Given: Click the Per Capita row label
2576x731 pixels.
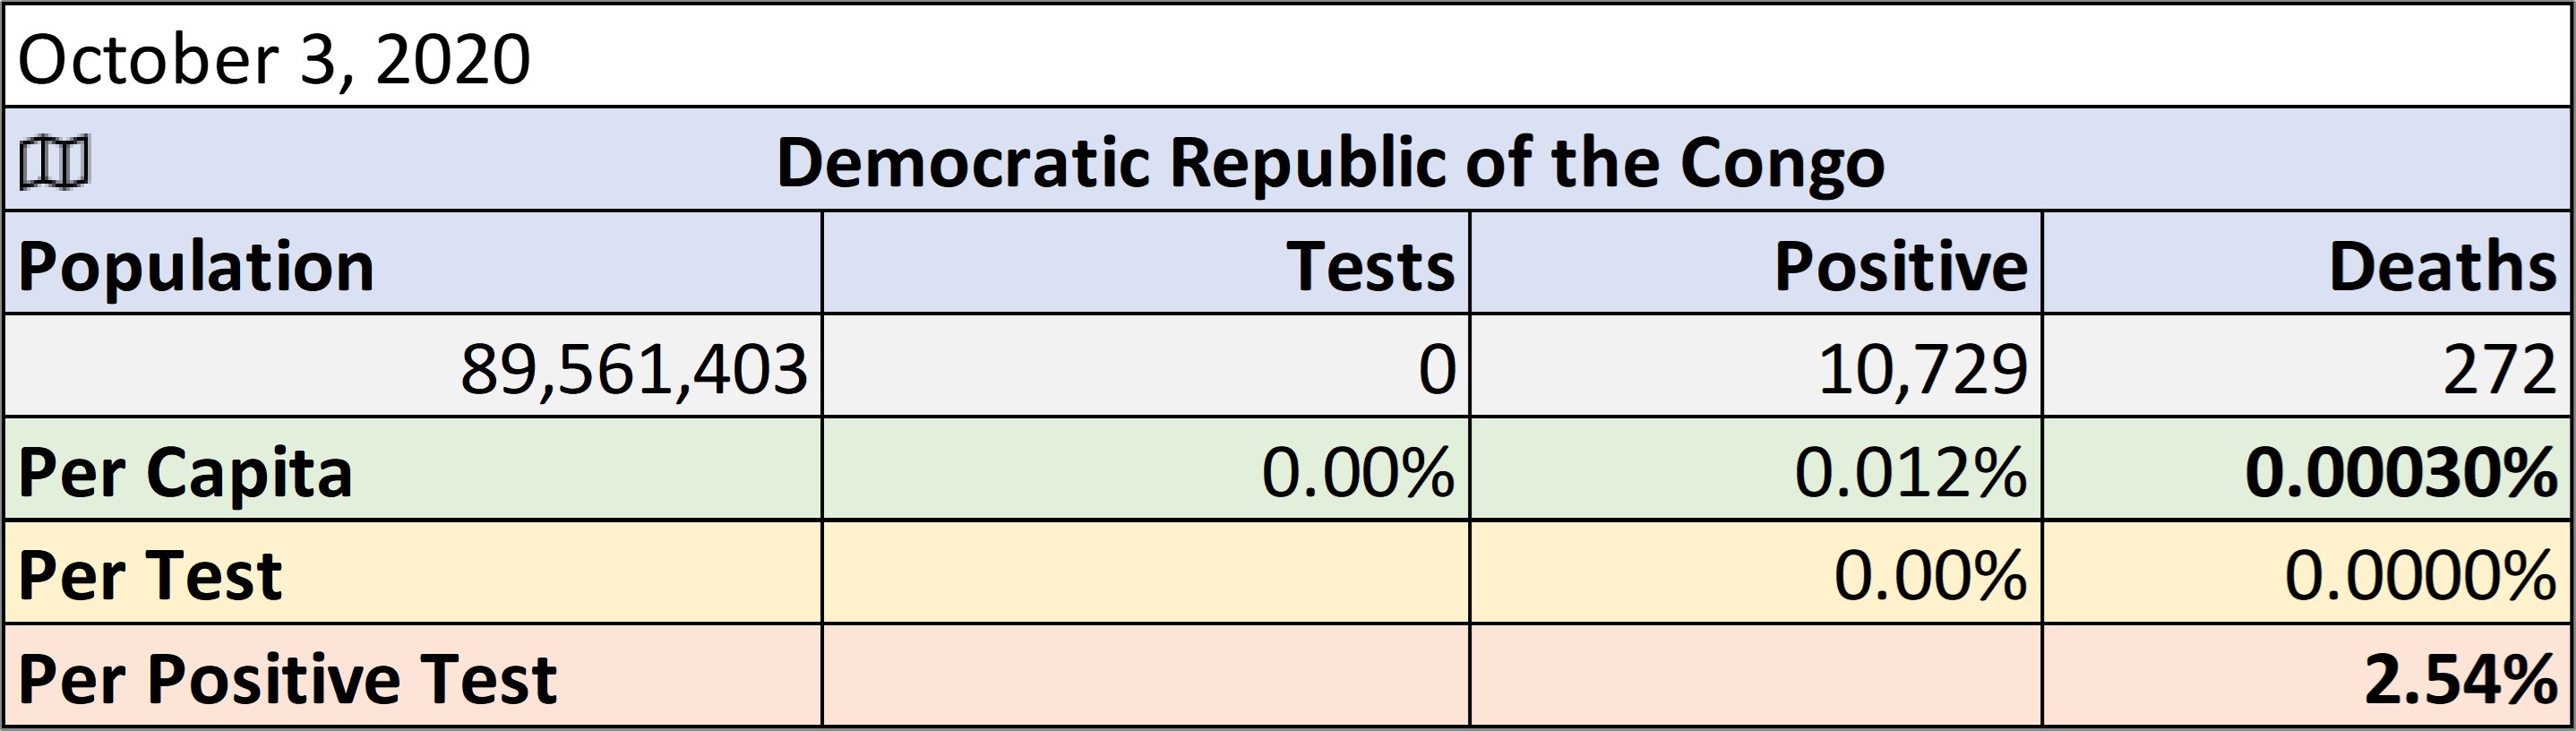Looking at the screenshot, I should click(413, 469).
